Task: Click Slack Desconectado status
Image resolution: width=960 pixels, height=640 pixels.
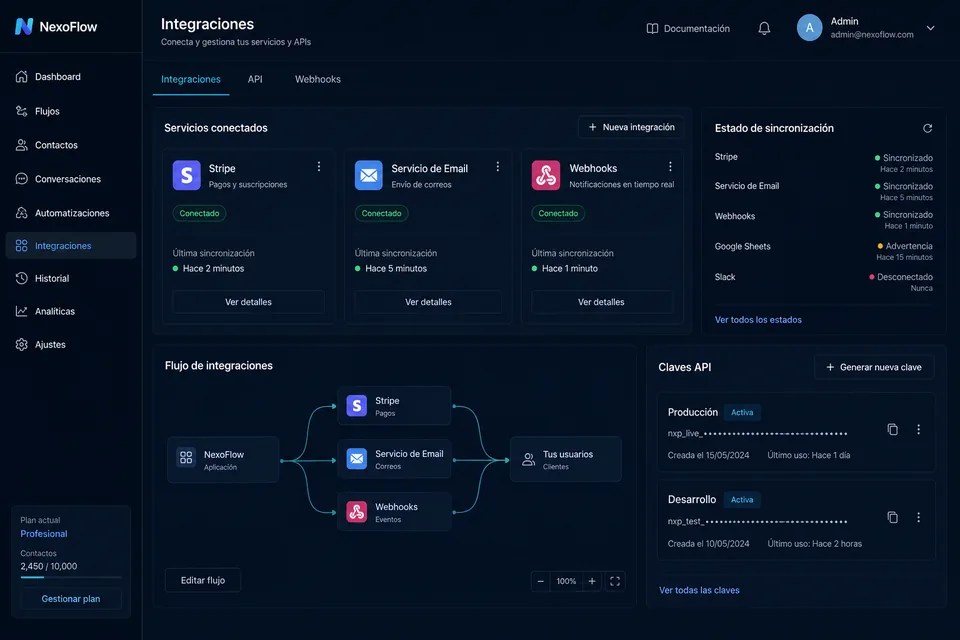Action: pos(901,277)
